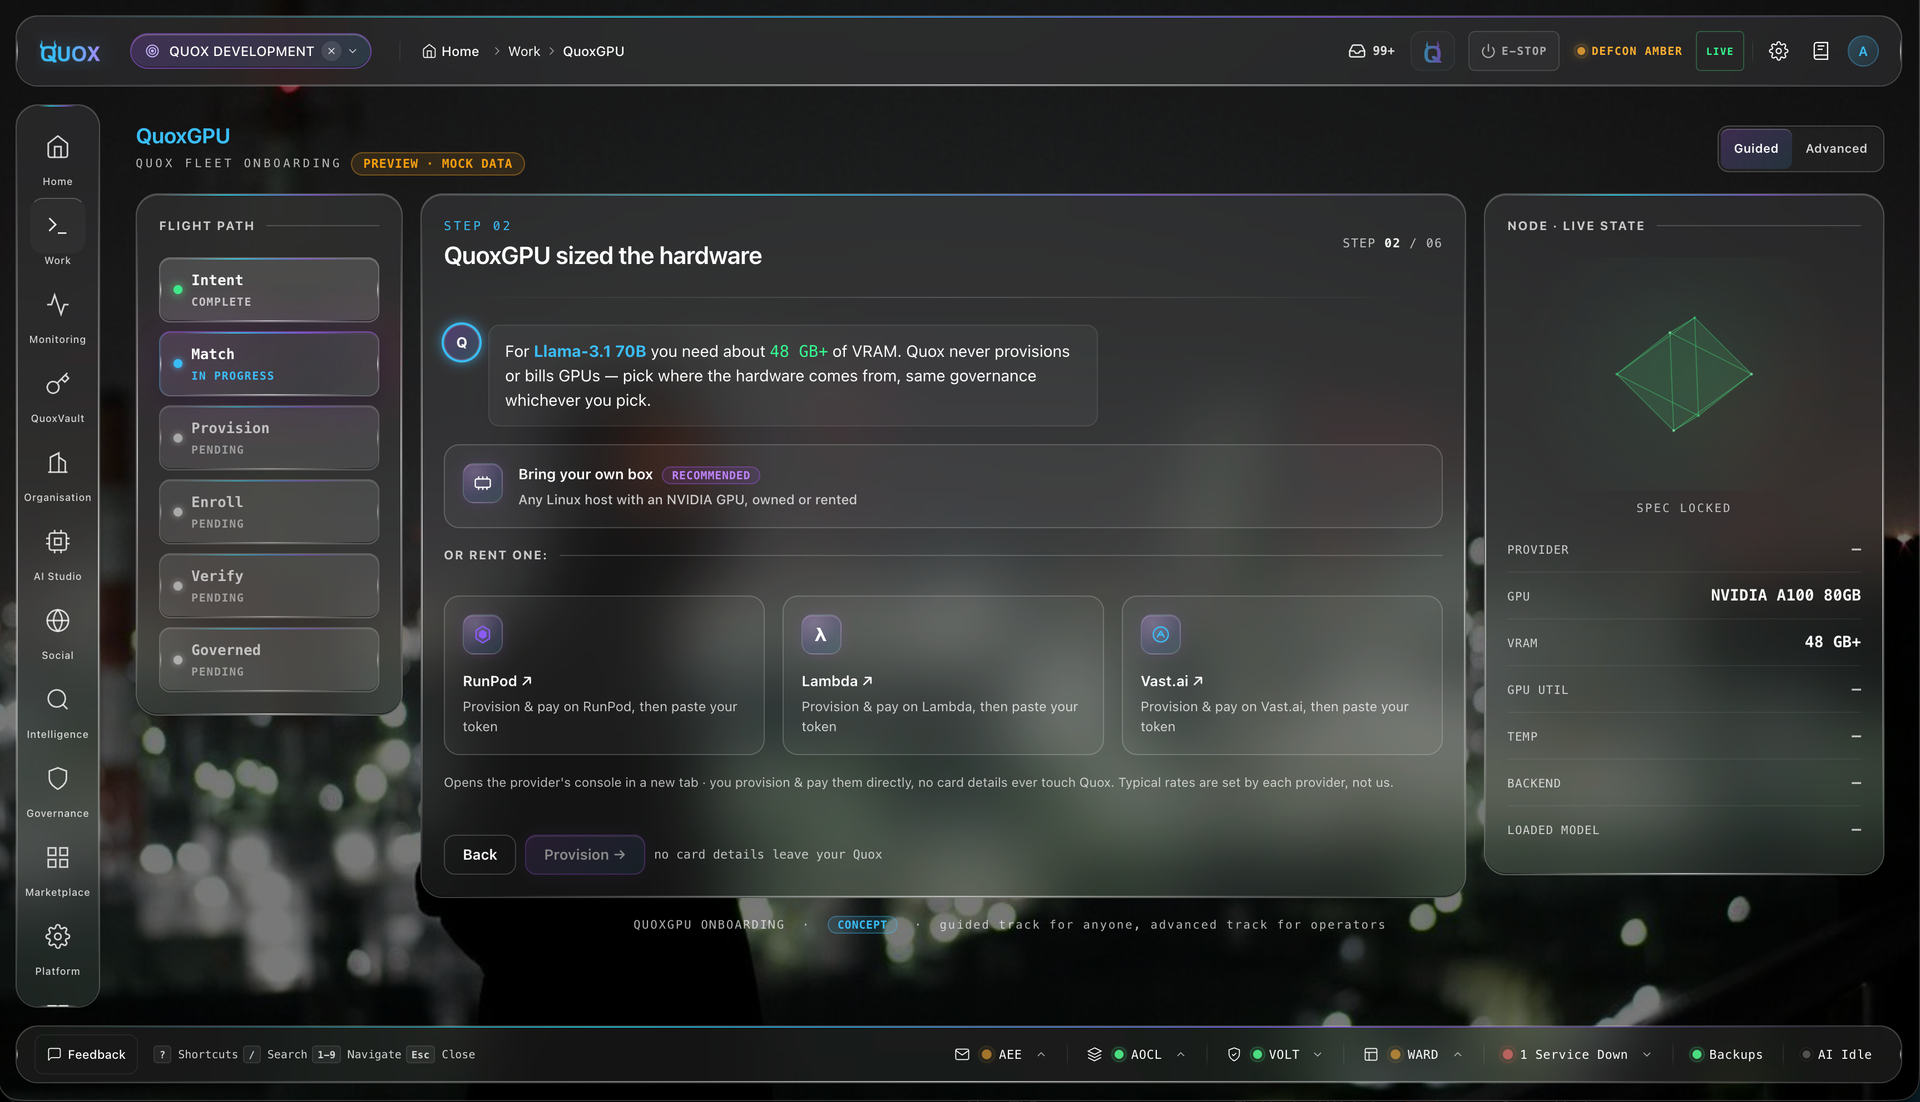Switch to Advanced mode
This screenshot has width=1920, height=1102.
[x=1835, y=149]
